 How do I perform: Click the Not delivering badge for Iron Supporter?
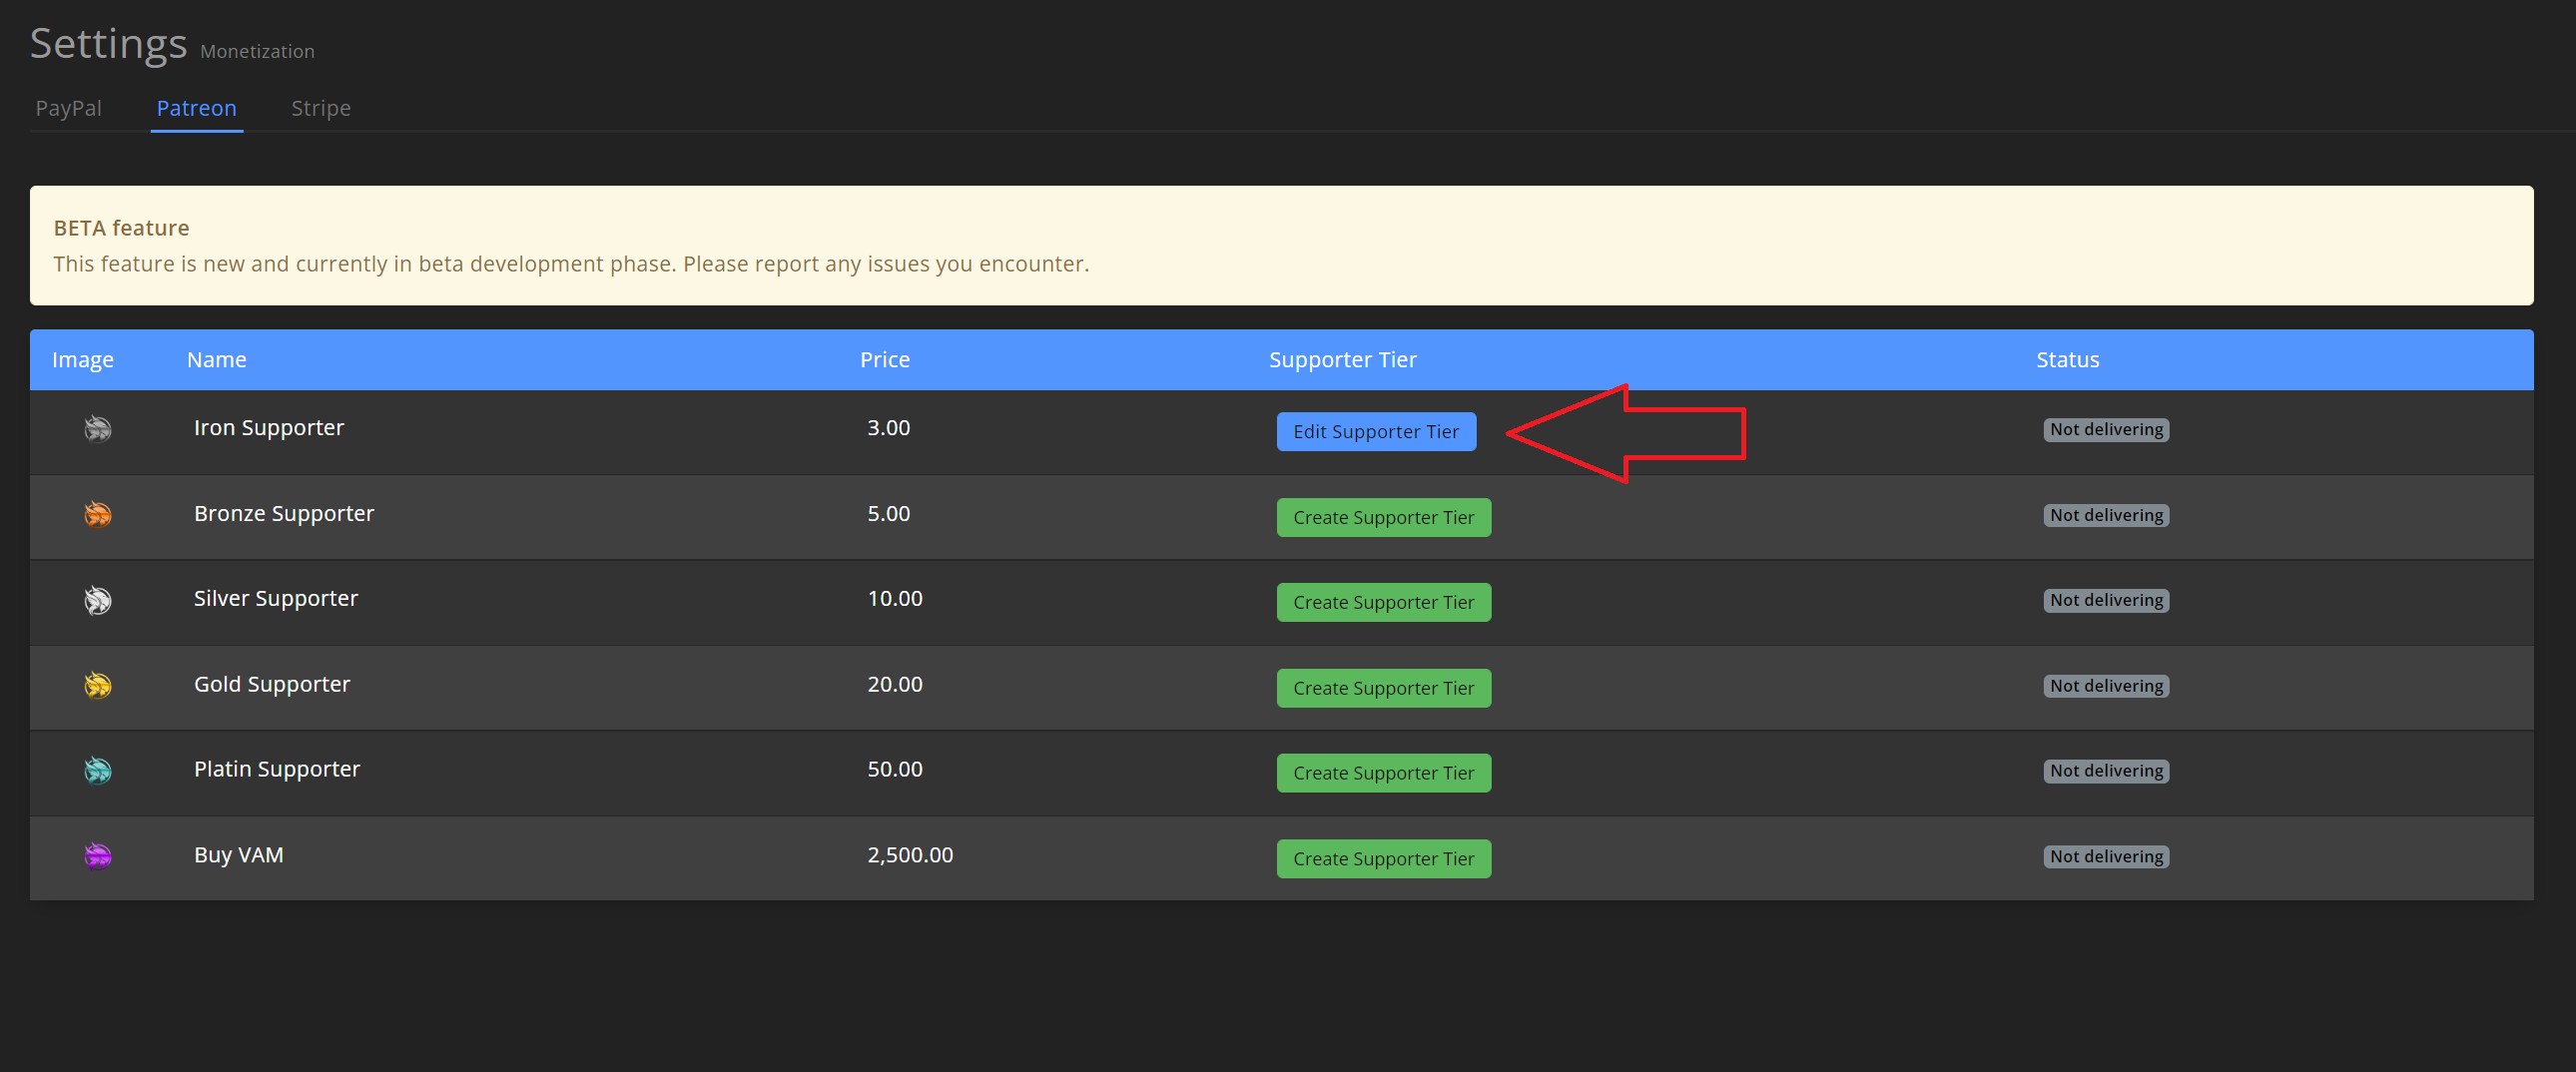(x=2105, y=429)
